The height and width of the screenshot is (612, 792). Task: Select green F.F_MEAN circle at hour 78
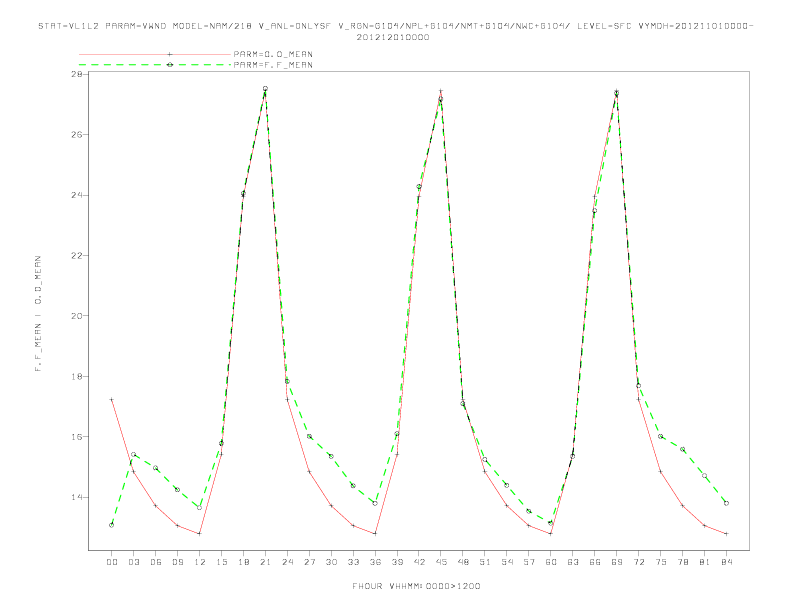pos(682,449)
